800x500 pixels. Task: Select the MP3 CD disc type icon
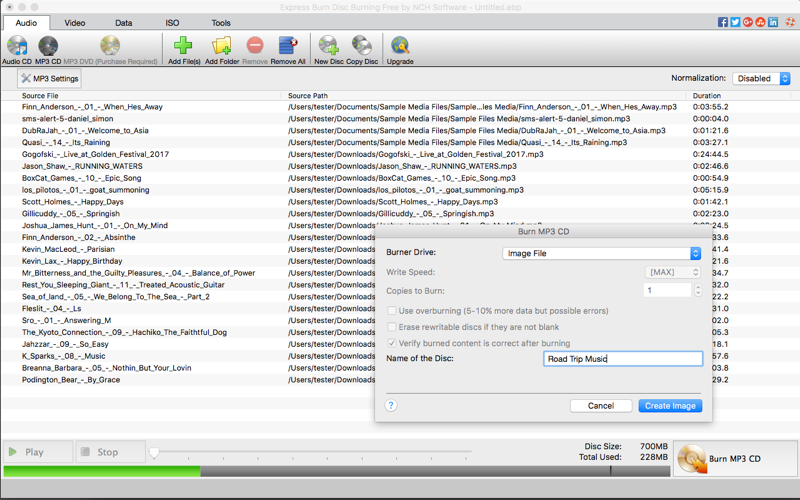(x=48, y=47)
